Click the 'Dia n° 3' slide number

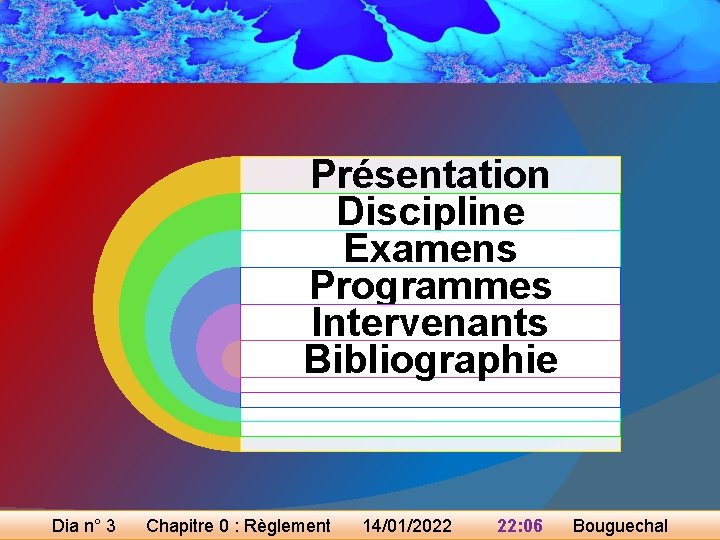point(84,525)
